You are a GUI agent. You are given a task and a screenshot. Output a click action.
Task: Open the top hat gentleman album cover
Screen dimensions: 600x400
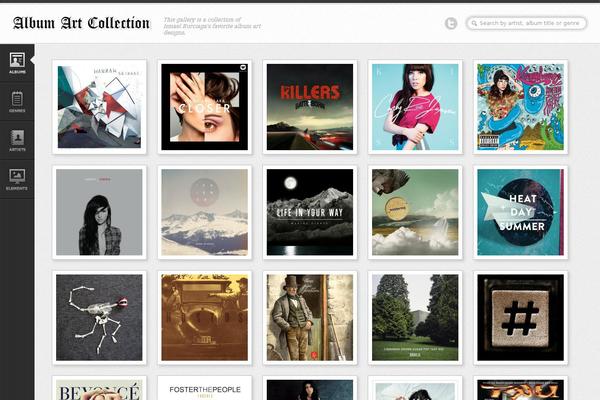(310, 318)
